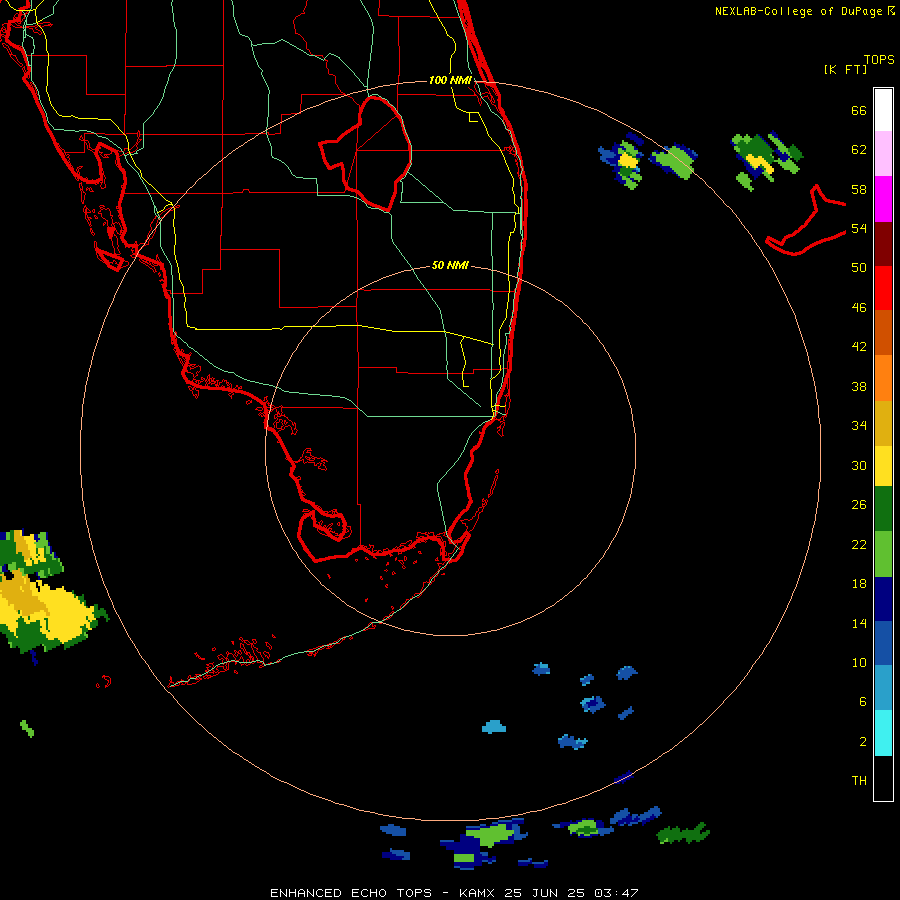Click the 50 value on the legend
Screen dimensions: 900x900
[x=859, y=267]
